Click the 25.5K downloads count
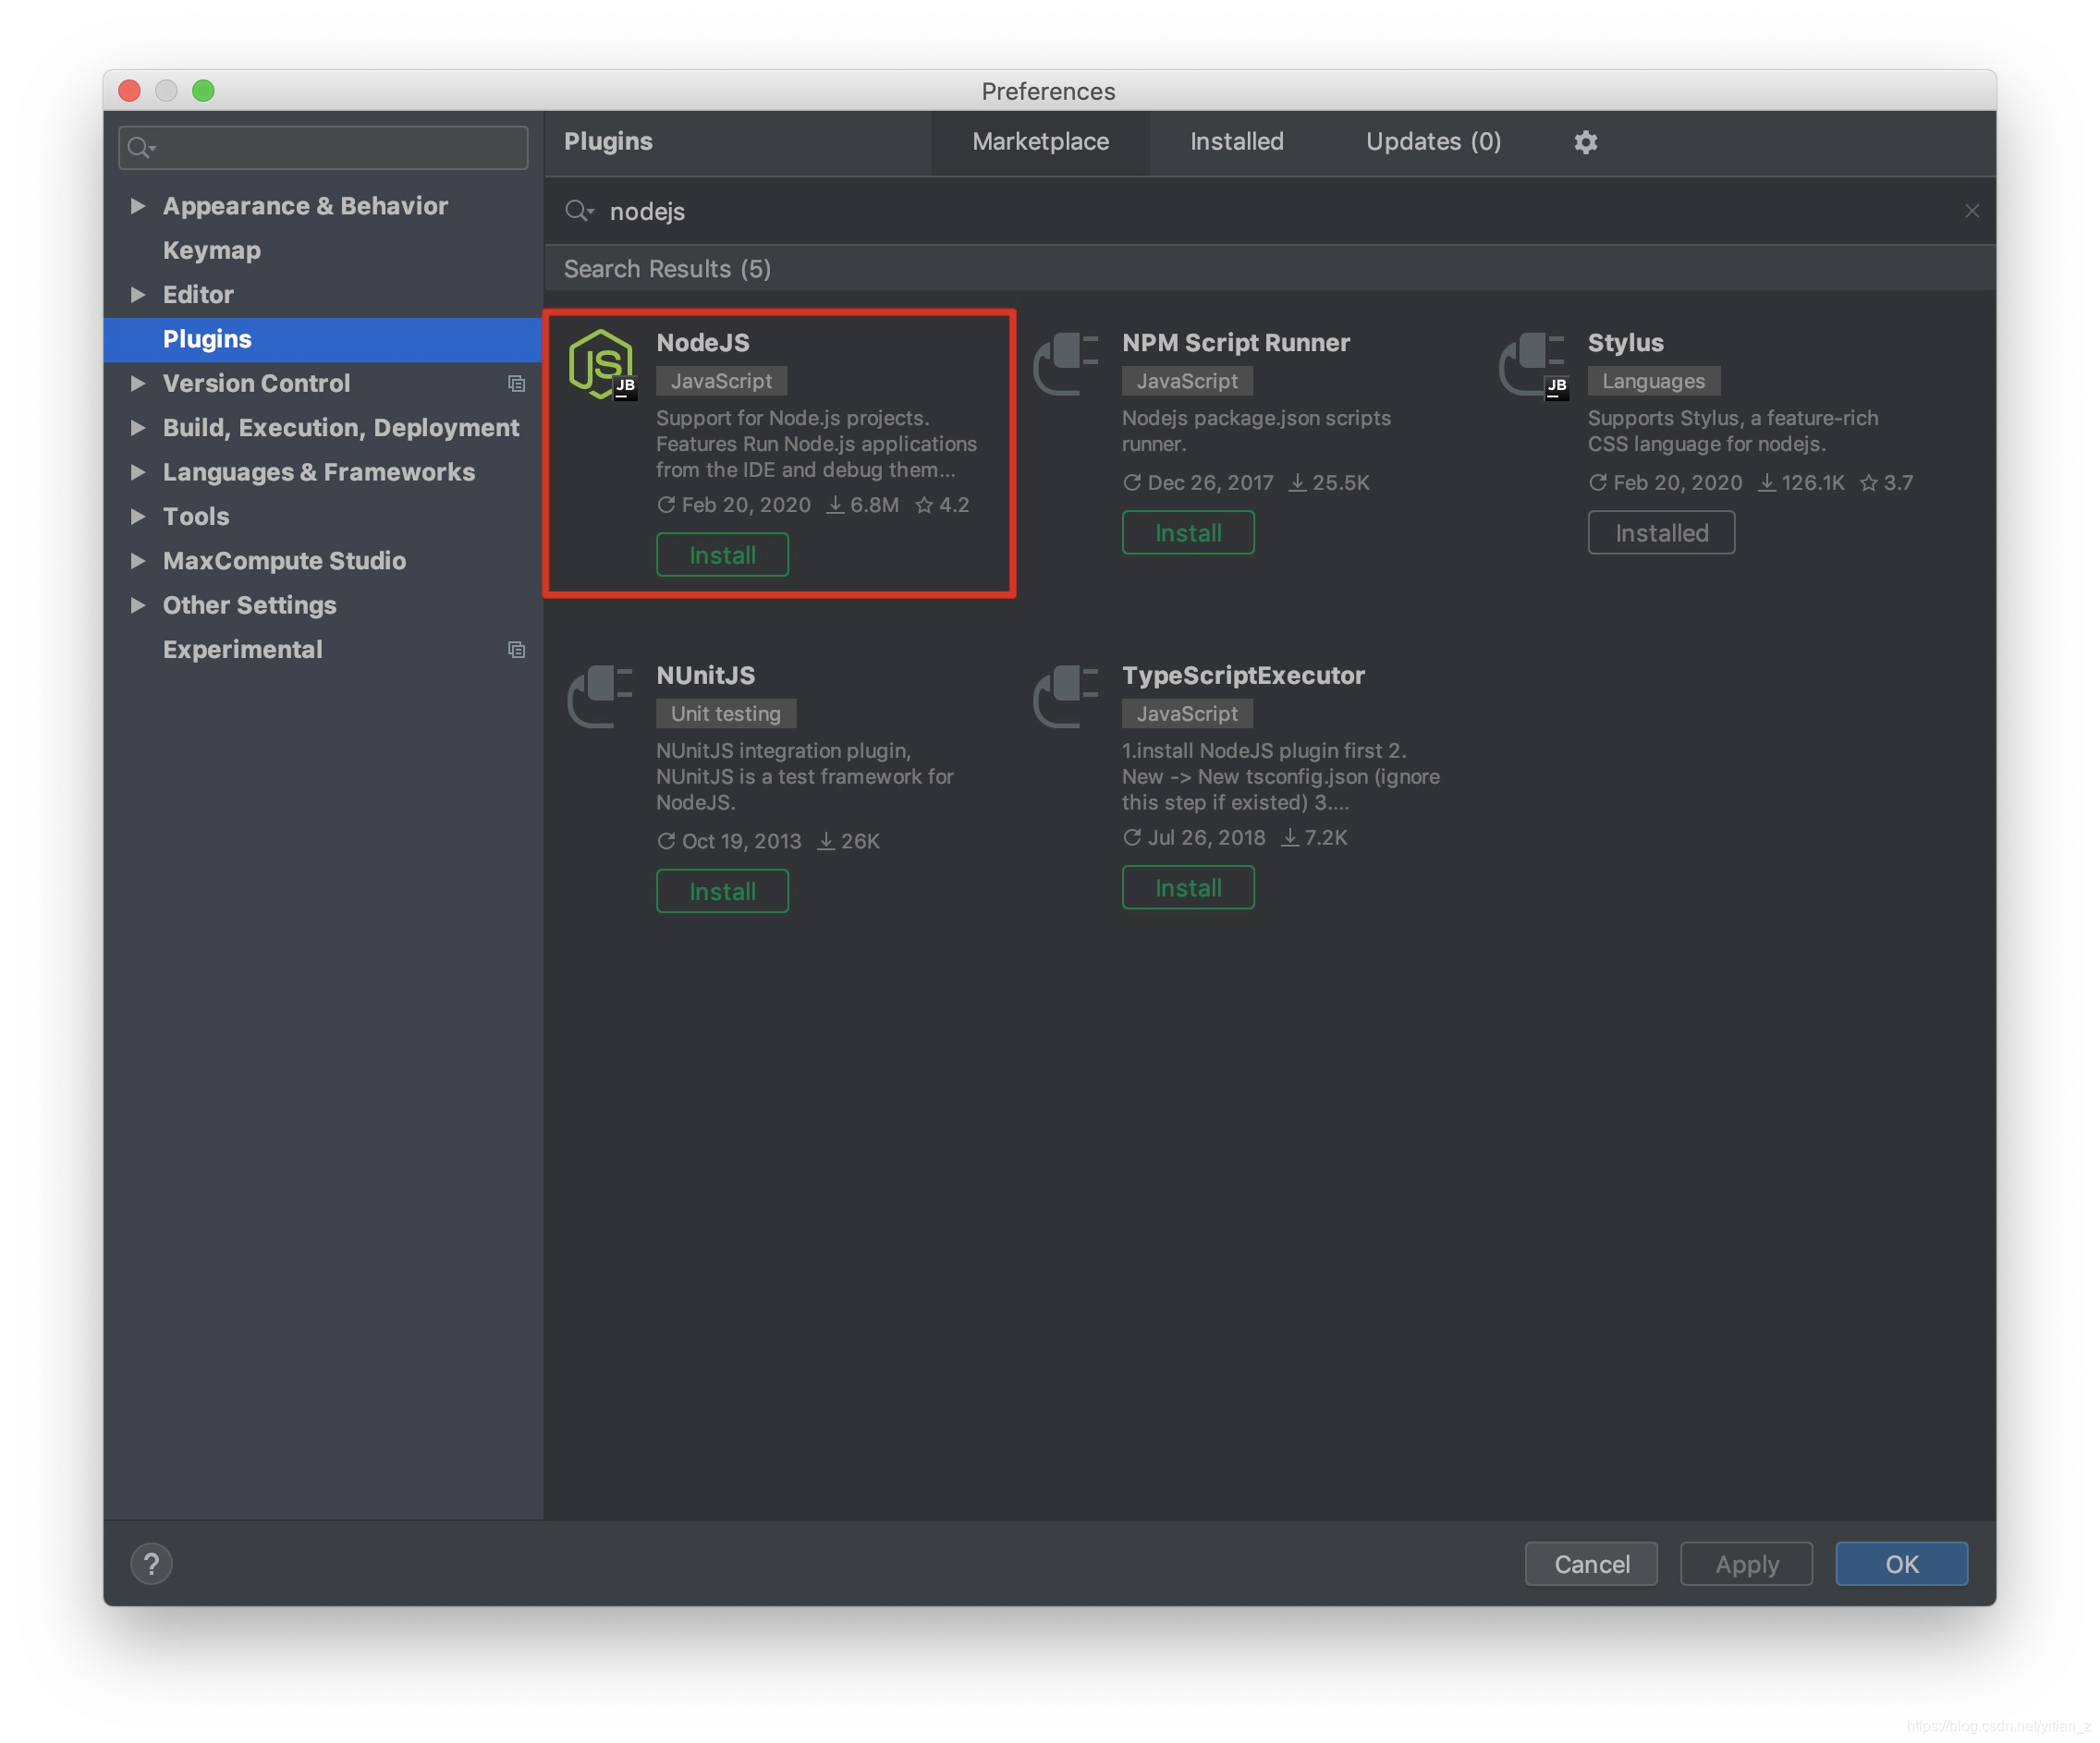Image resolution: width=2100 pixels, height=1743 pixels. (x=1329, y=483)
